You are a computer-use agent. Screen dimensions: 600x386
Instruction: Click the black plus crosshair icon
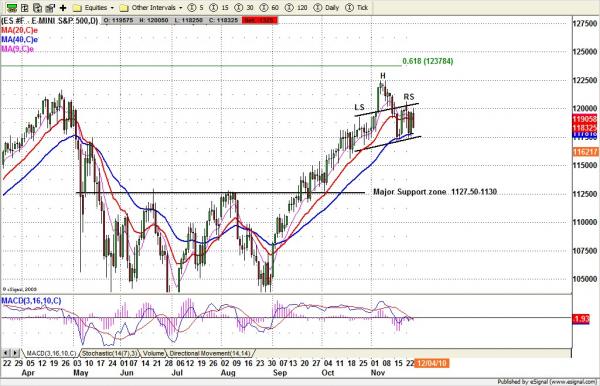(63, 8)
